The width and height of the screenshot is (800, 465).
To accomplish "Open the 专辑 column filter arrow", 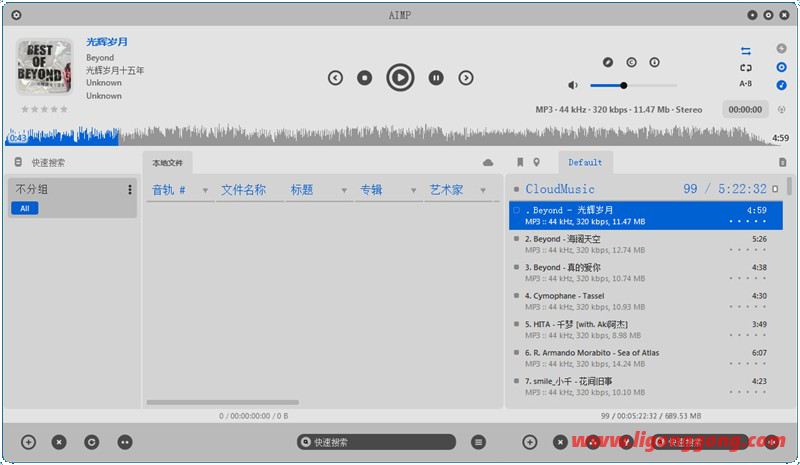I will click(x=413, y=190).
